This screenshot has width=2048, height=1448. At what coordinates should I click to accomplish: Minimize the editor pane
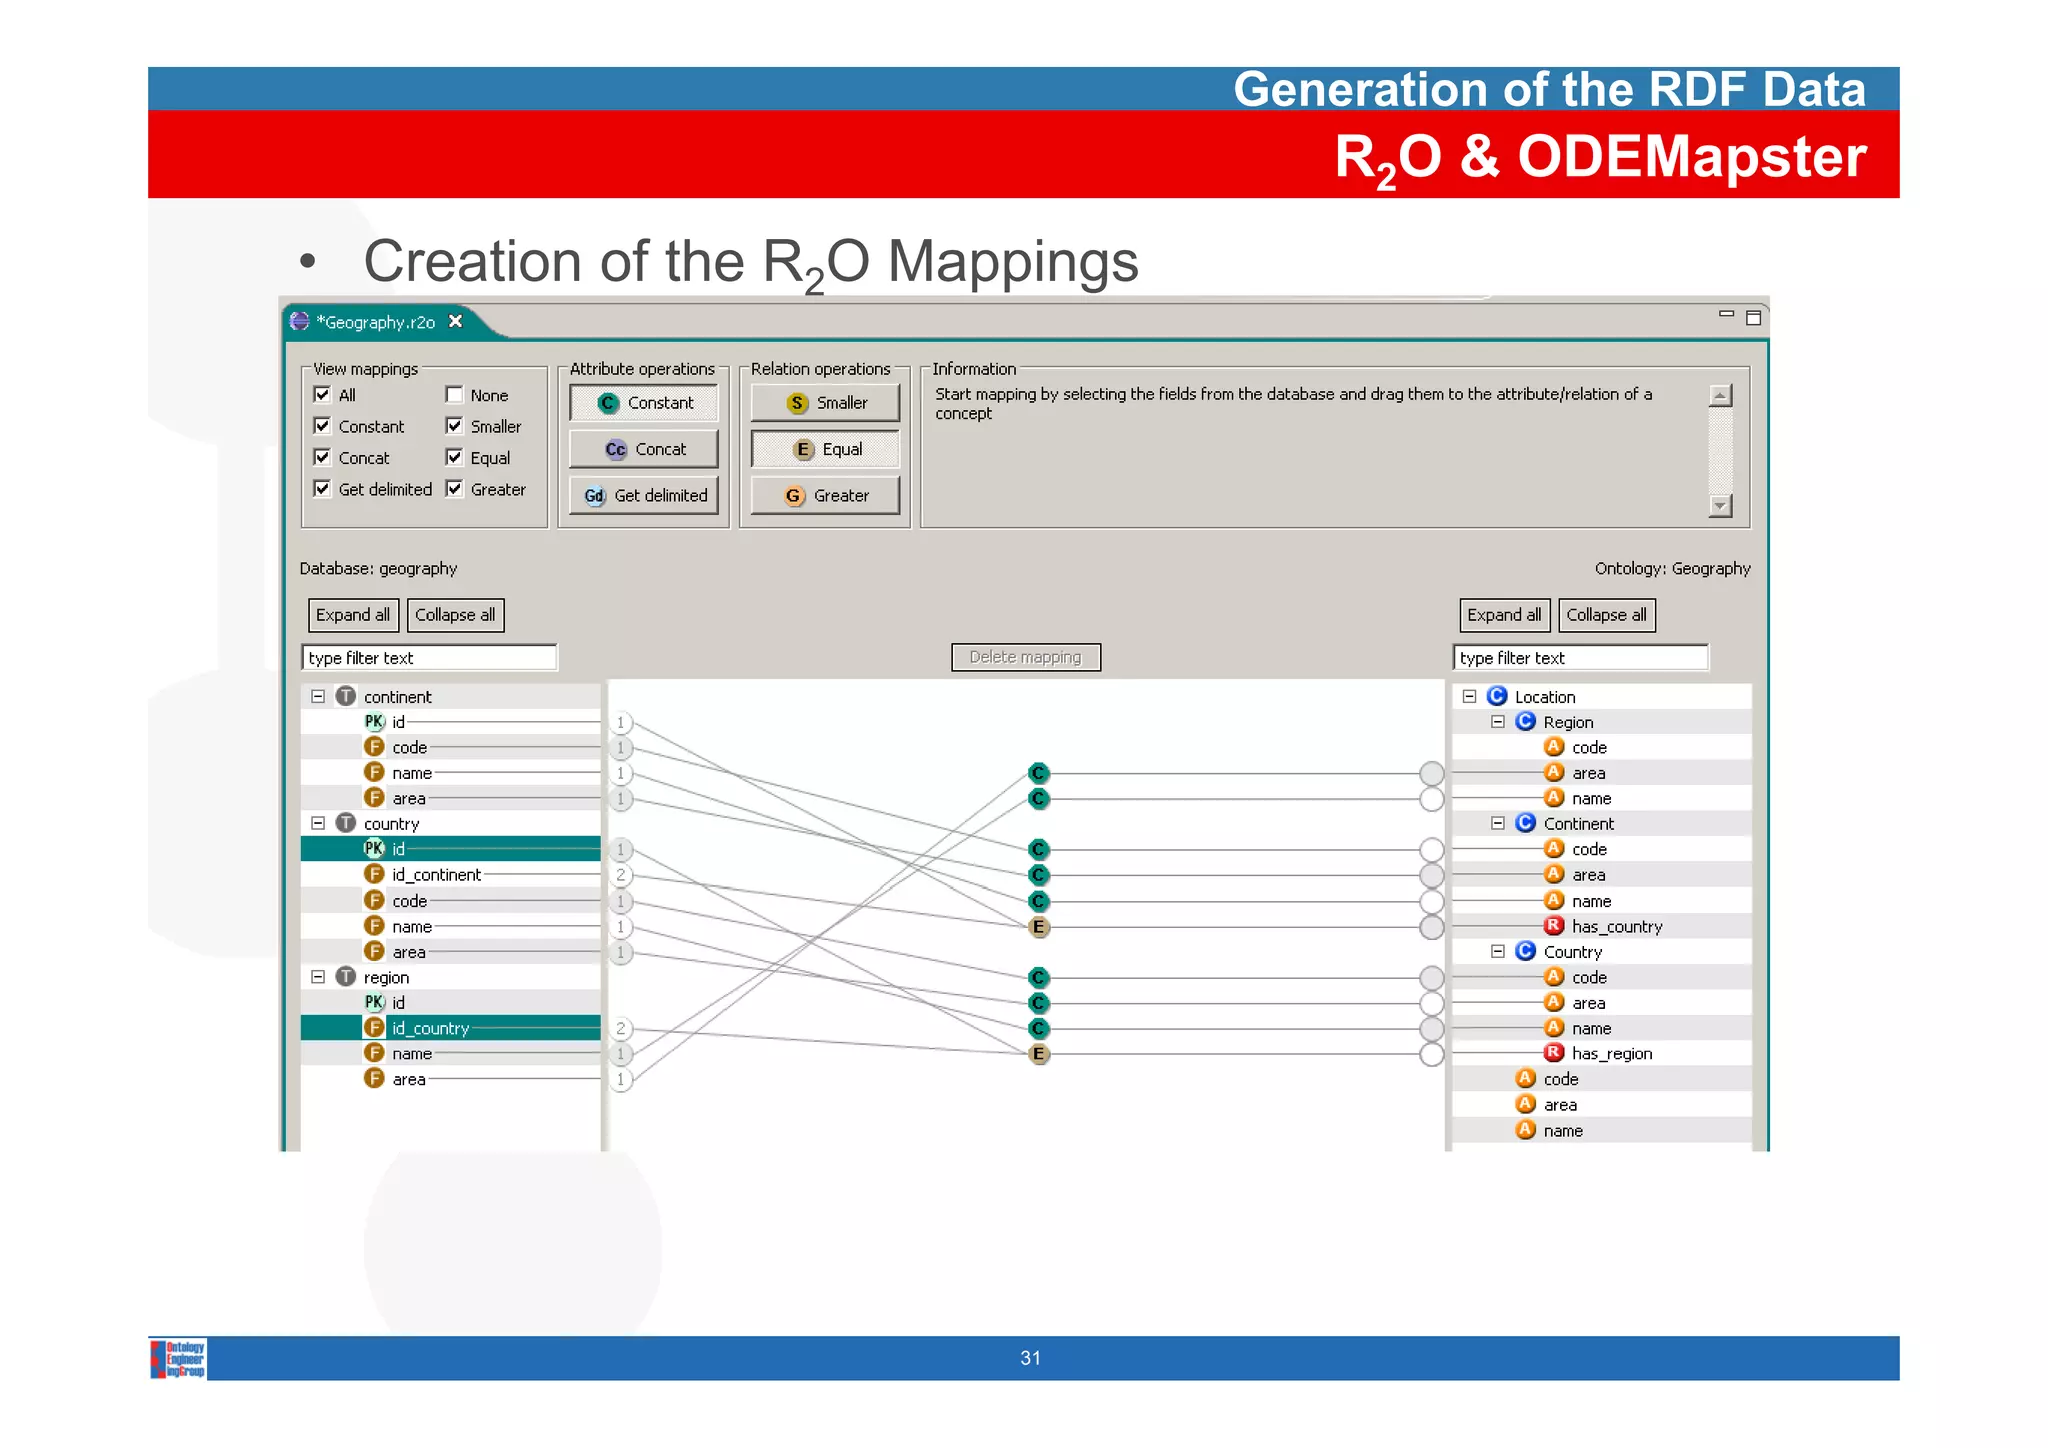1726,315
